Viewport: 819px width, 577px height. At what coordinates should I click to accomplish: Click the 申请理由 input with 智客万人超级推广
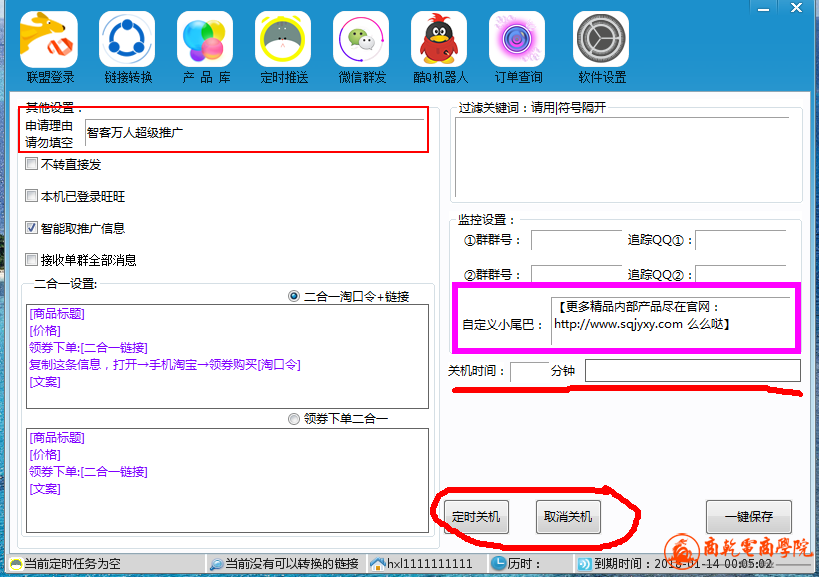click(x=254, y=133)
